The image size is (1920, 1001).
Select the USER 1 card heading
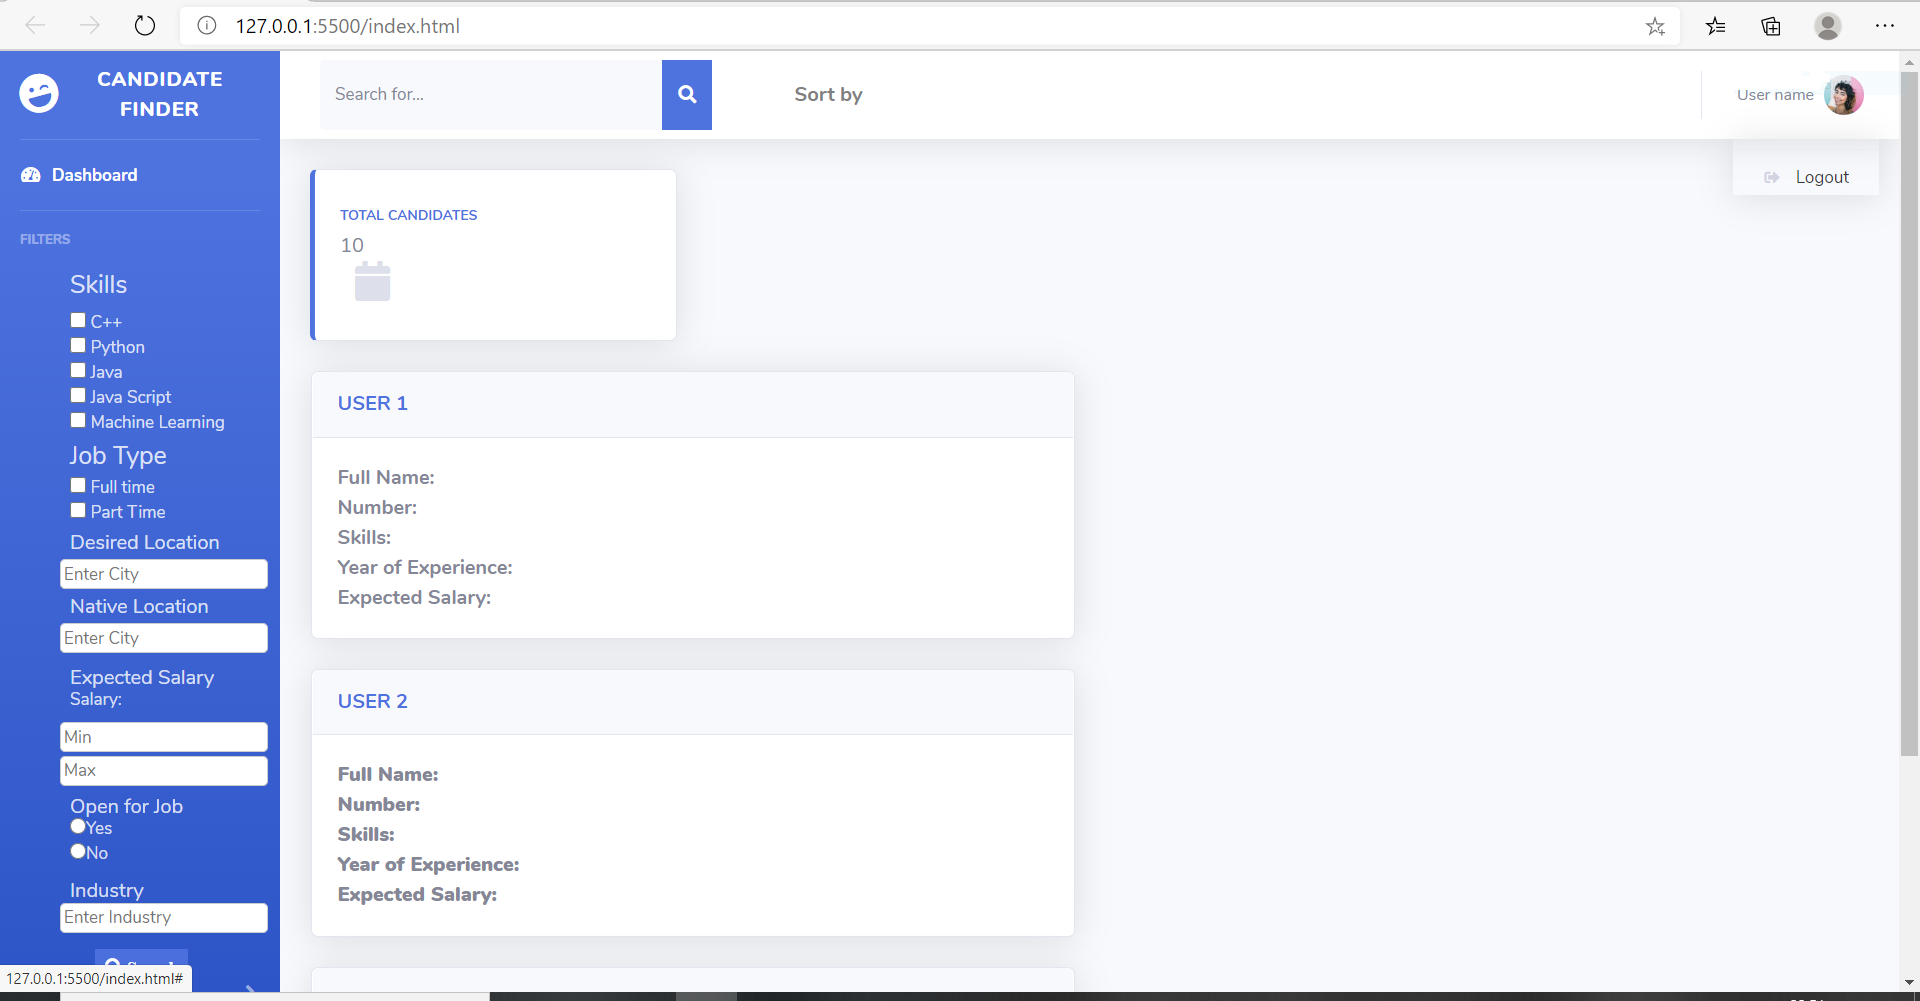click(x=372, y=403)
